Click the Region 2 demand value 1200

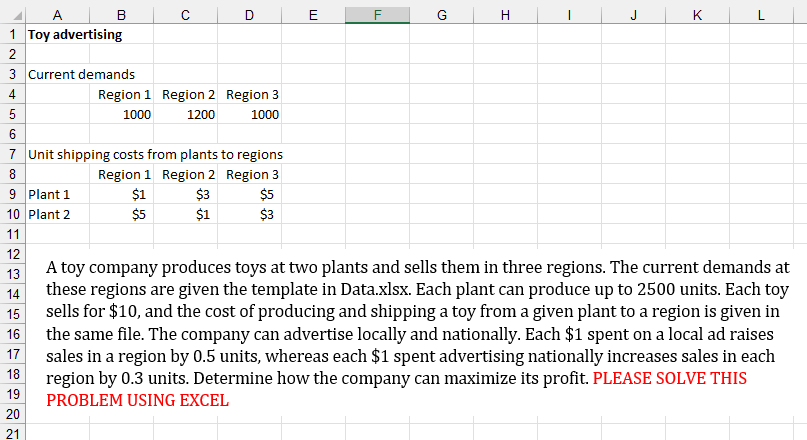(201, 114)
